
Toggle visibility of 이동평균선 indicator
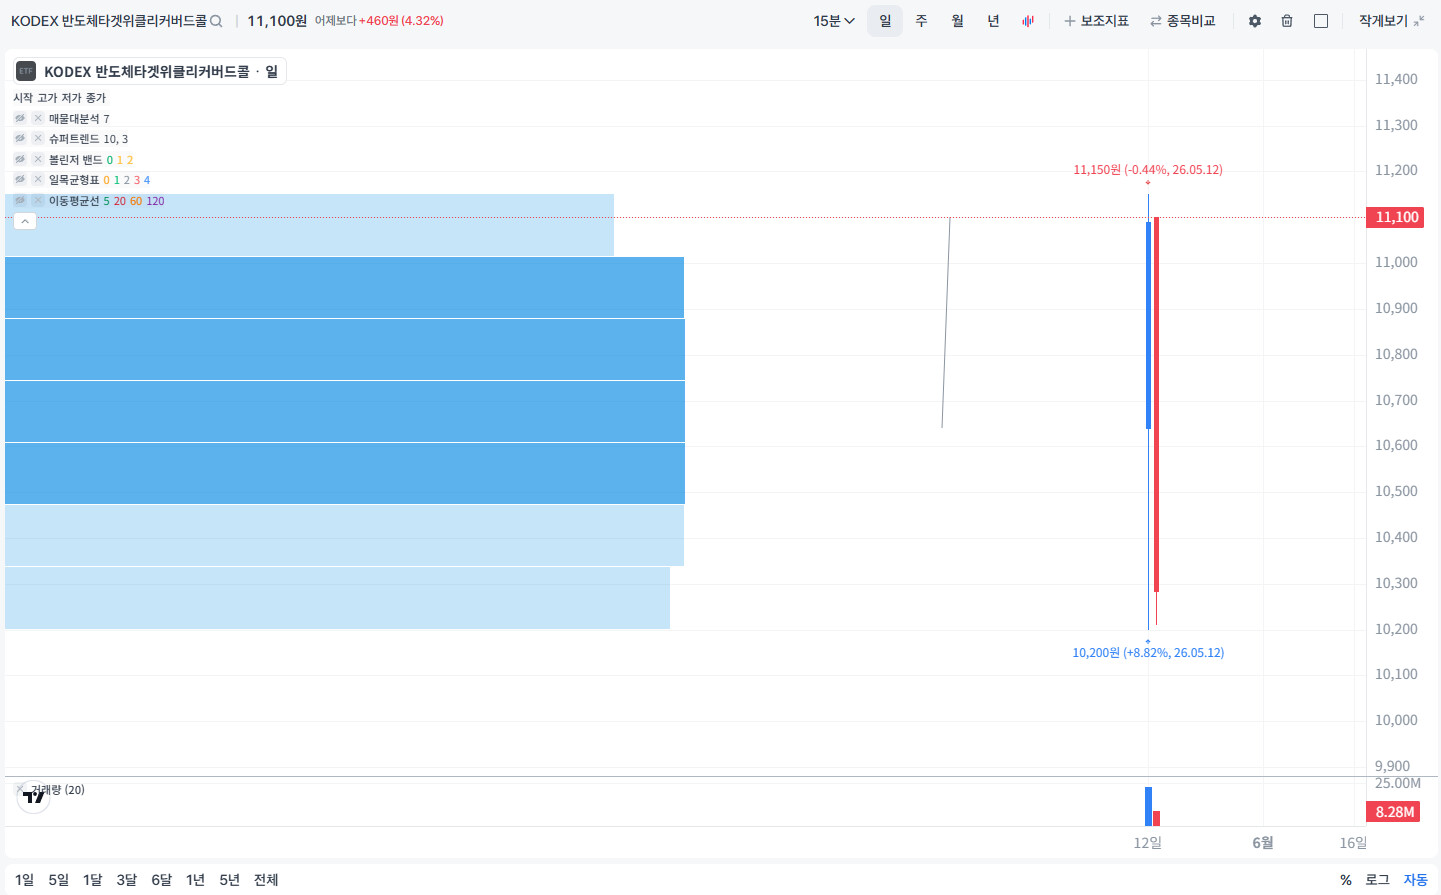[20, 200]
